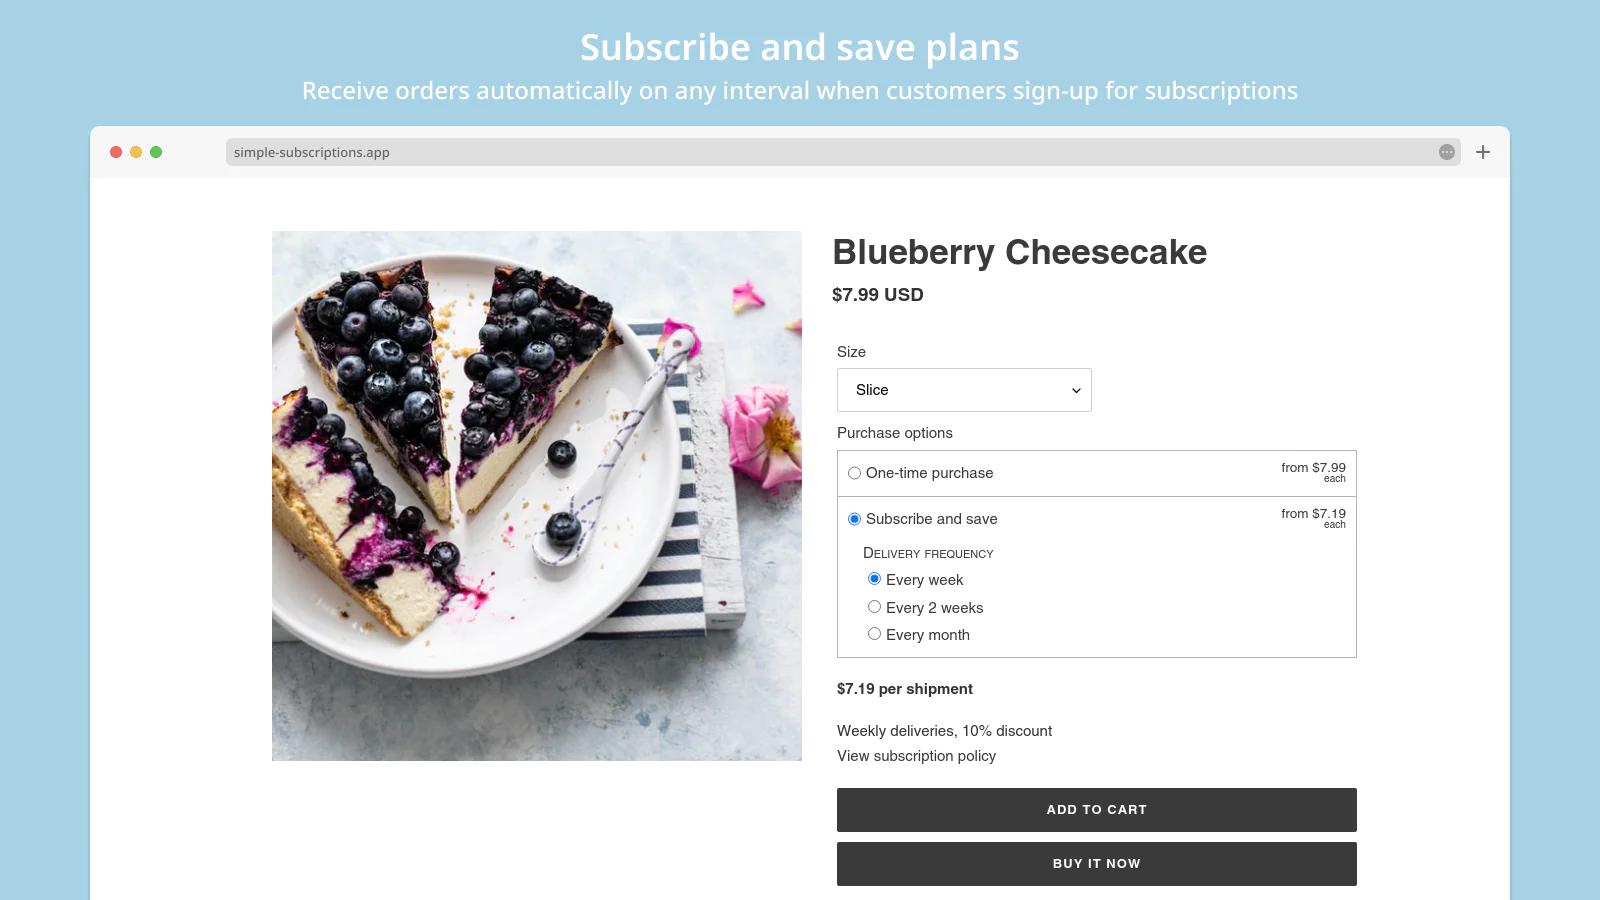
Task: Click the new tab plus icon
Action: coord(1483,152)
